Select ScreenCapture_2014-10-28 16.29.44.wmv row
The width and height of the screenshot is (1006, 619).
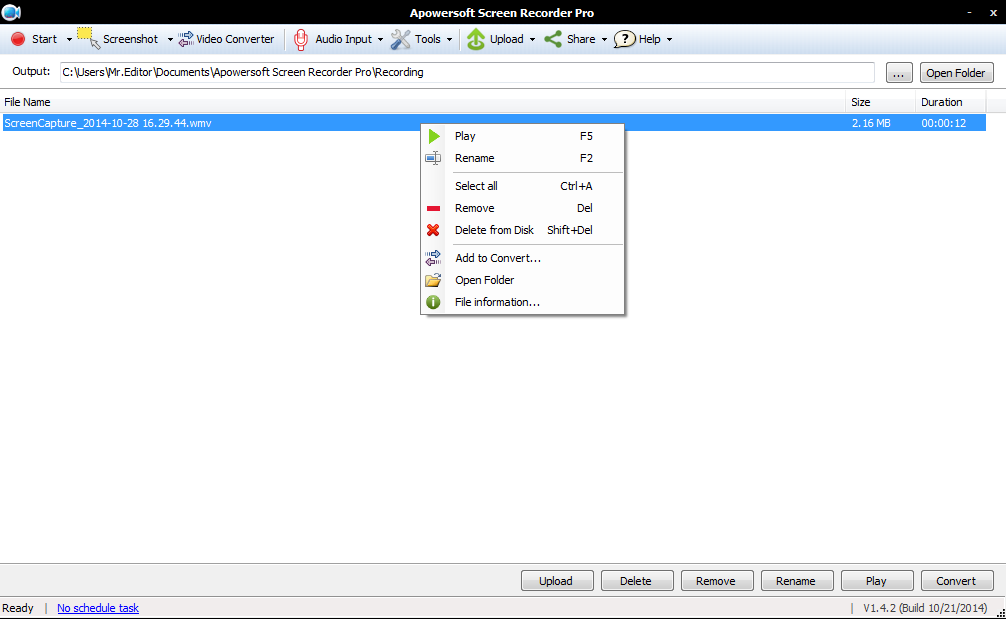(x=494, y=123)
